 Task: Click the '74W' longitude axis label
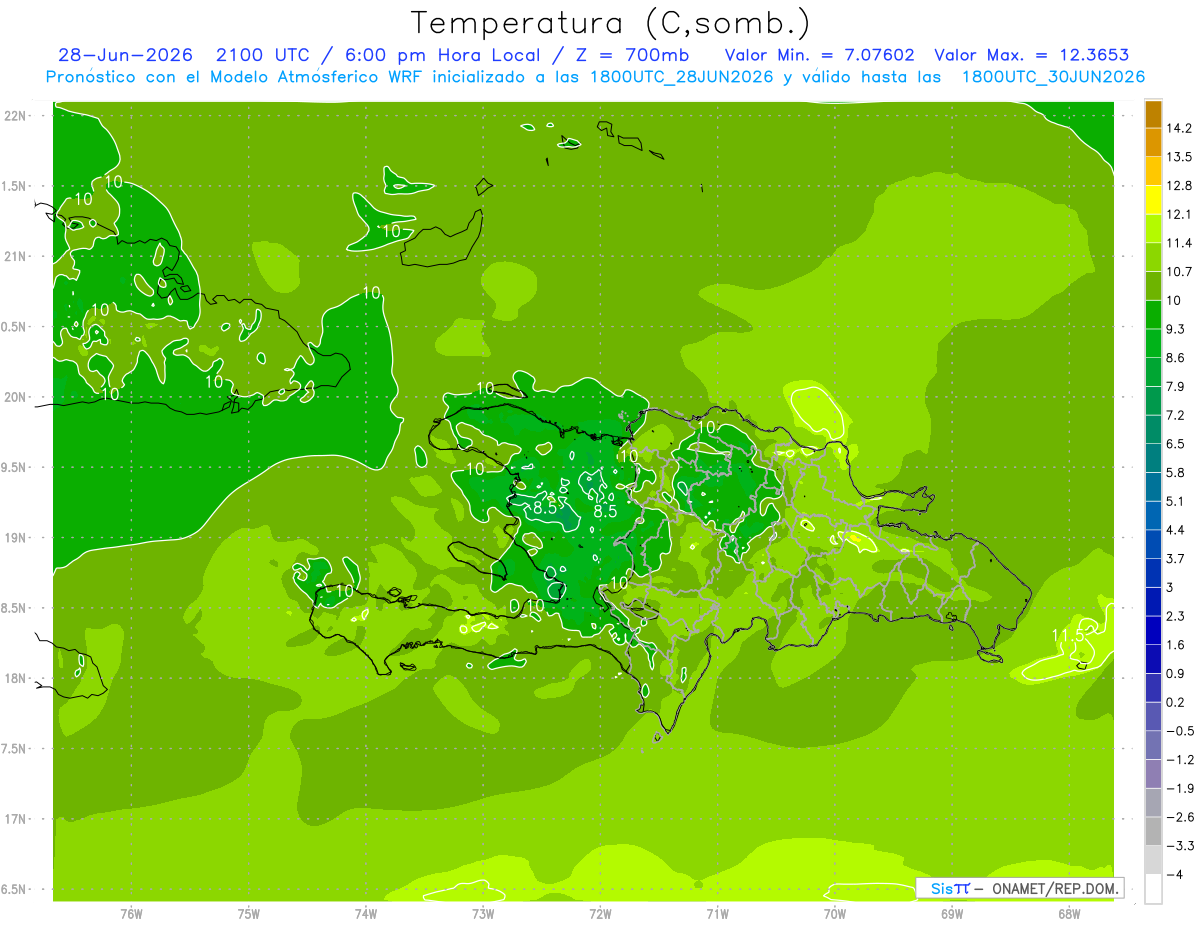tap(366, 913)
